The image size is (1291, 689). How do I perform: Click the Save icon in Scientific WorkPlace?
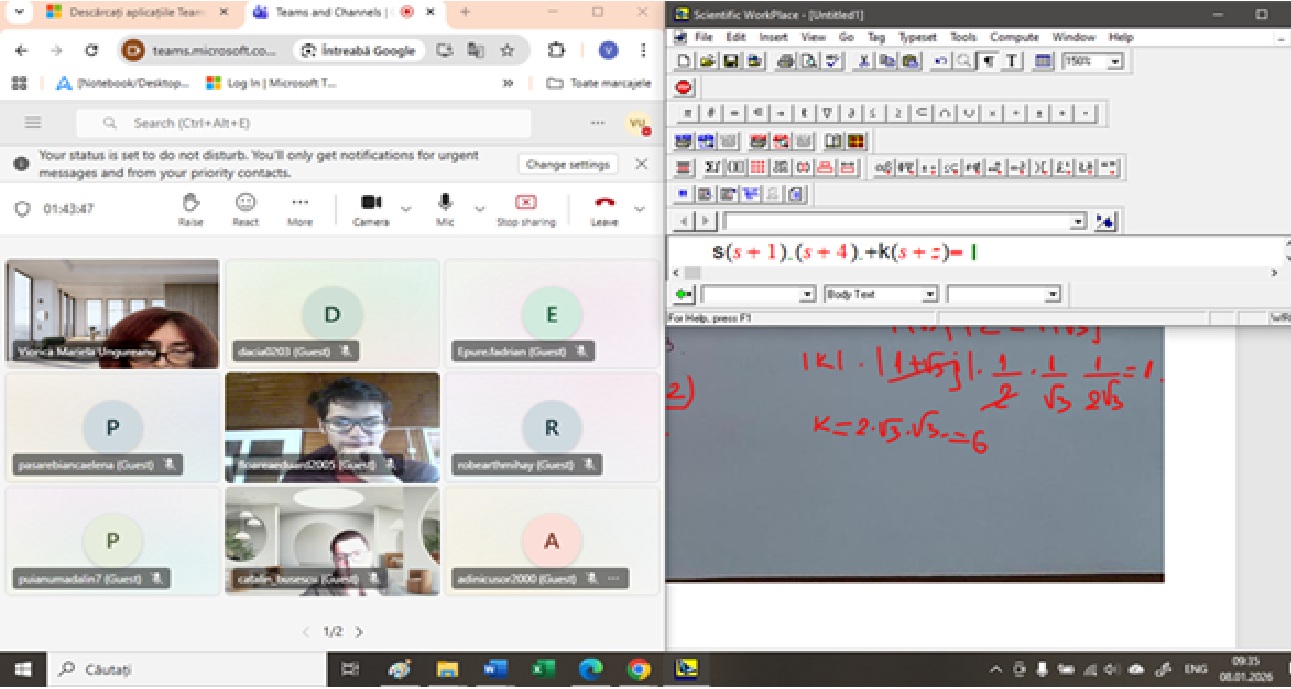click(x=731, y=62)
